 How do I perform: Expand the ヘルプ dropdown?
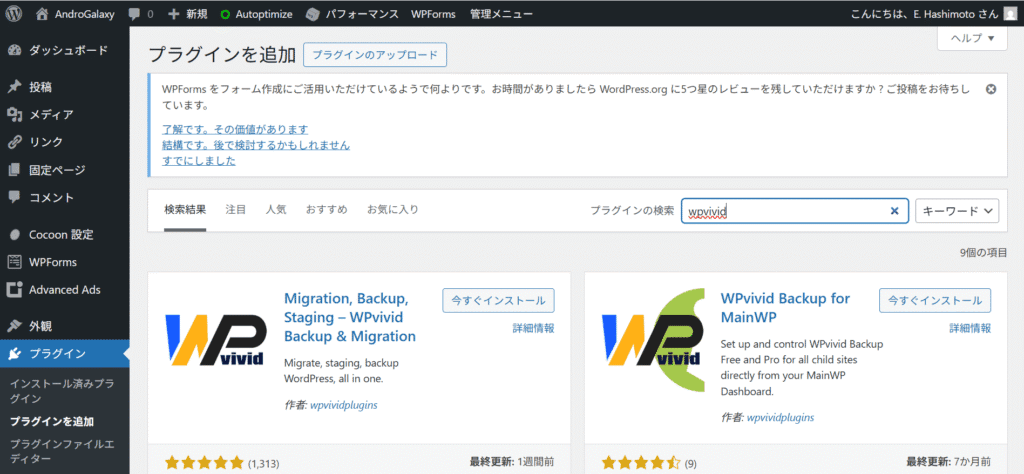[x=973, y=38]
